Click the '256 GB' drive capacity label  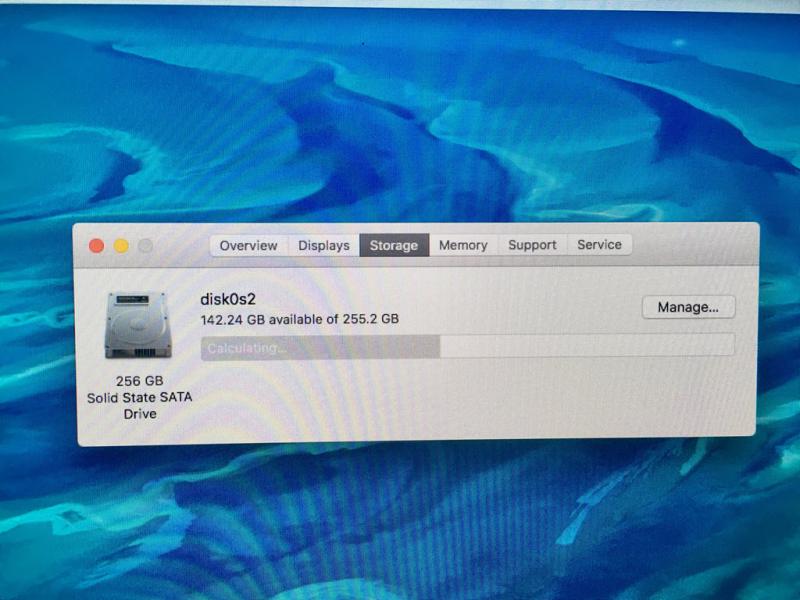pyautogui.click(x=139, y=381)
